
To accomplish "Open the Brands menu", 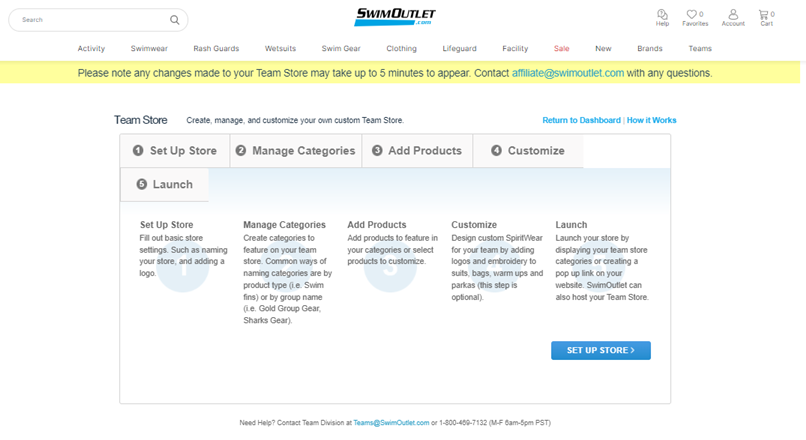I will click(650, 48).
